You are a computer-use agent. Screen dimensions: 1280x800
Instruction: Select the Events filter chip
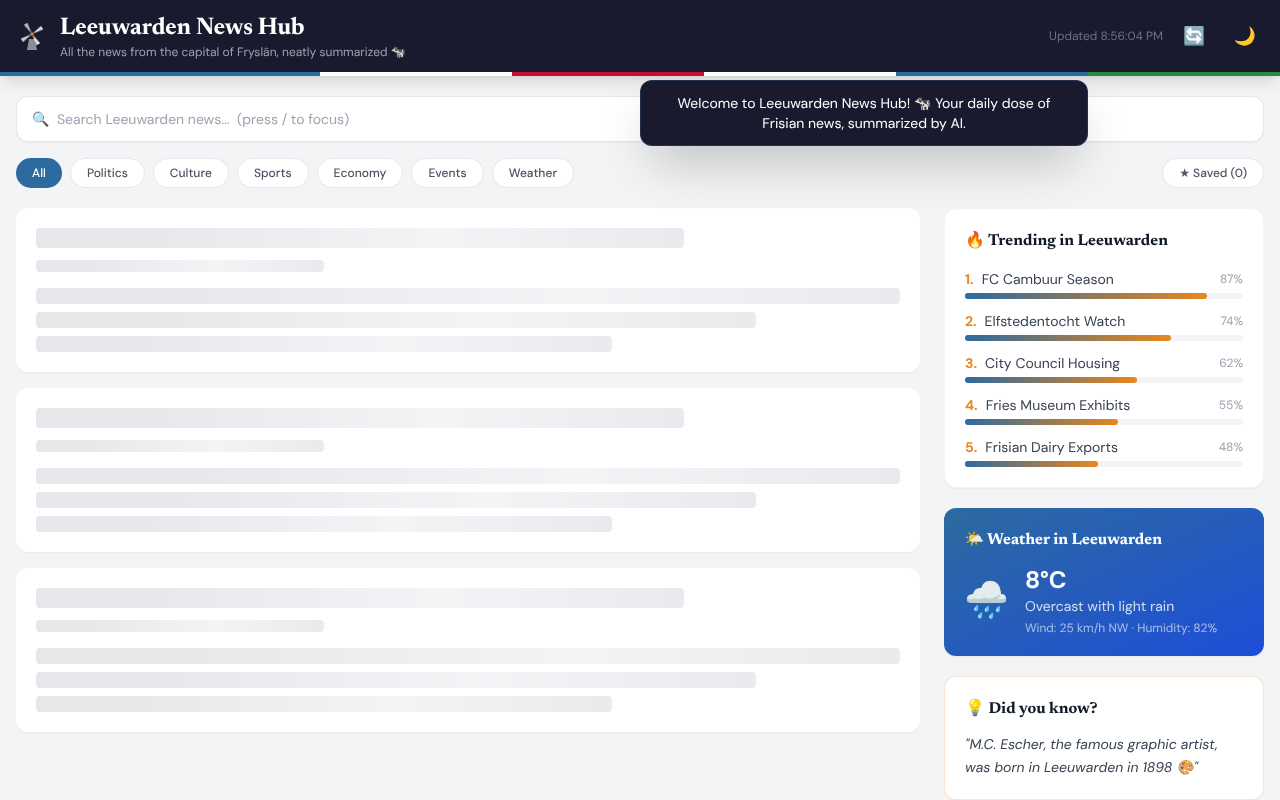tap(447, 173)
